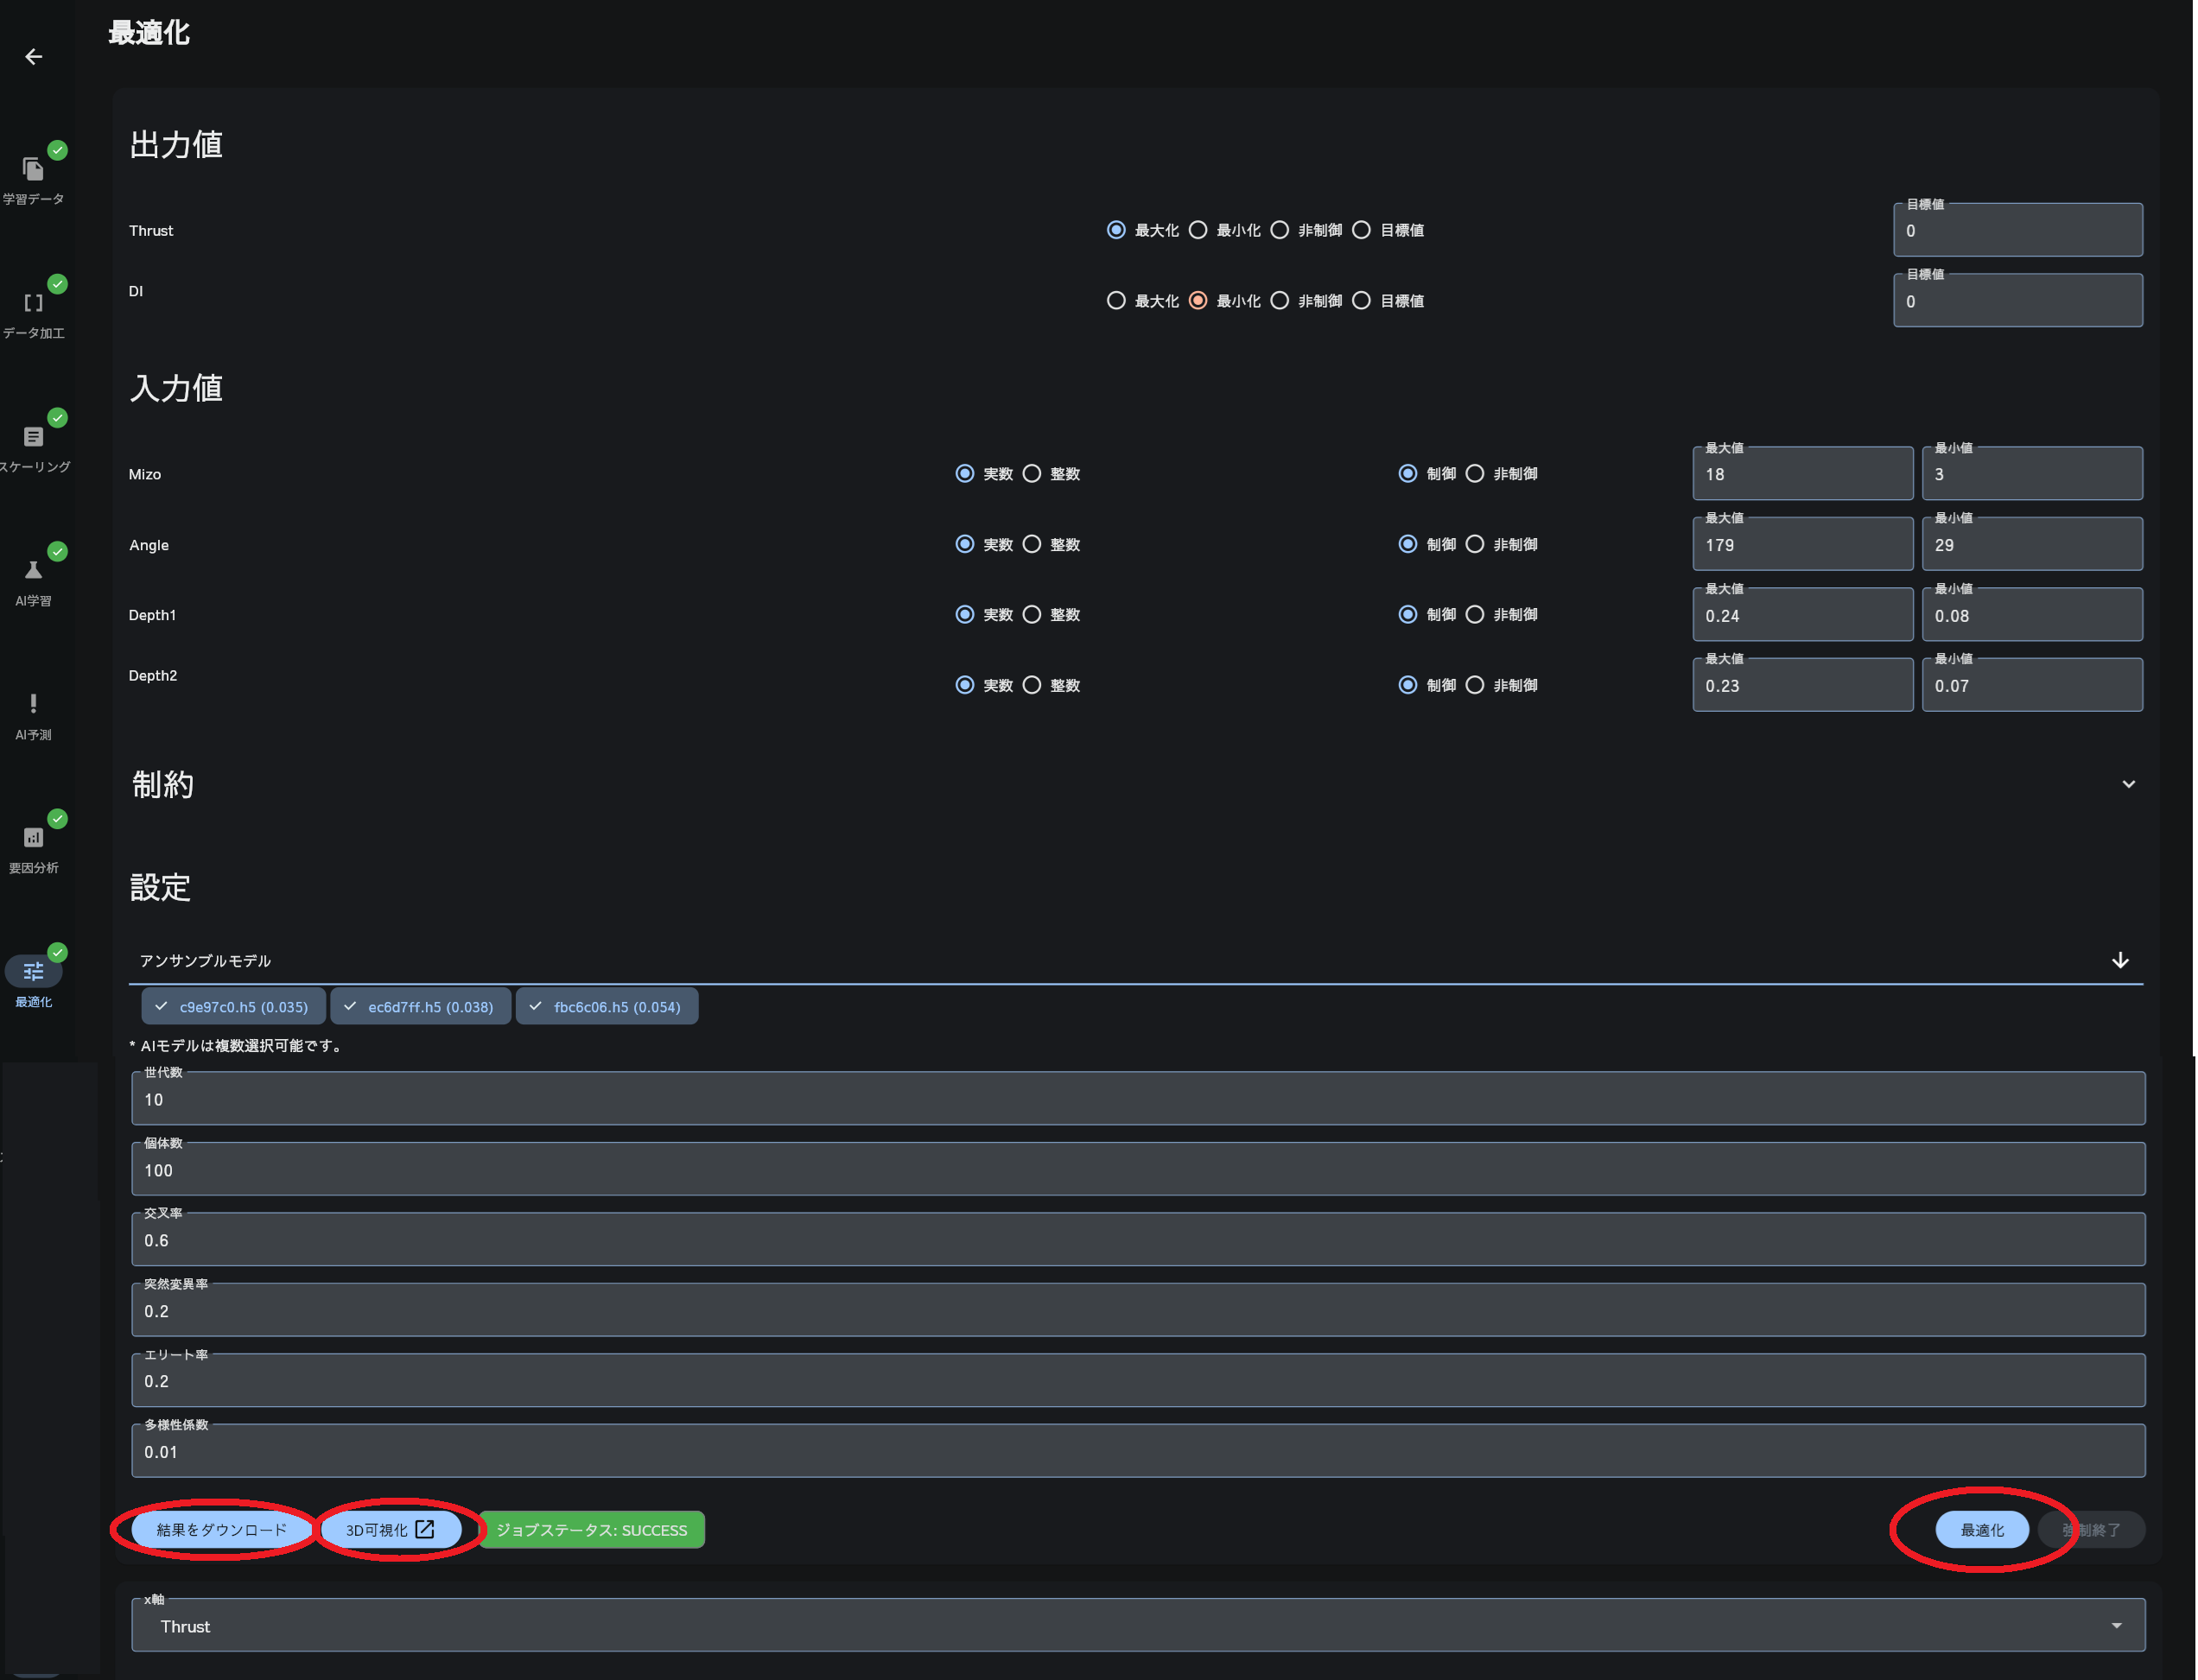Select 最小化 radio for Thrust

click(1198, 230)
